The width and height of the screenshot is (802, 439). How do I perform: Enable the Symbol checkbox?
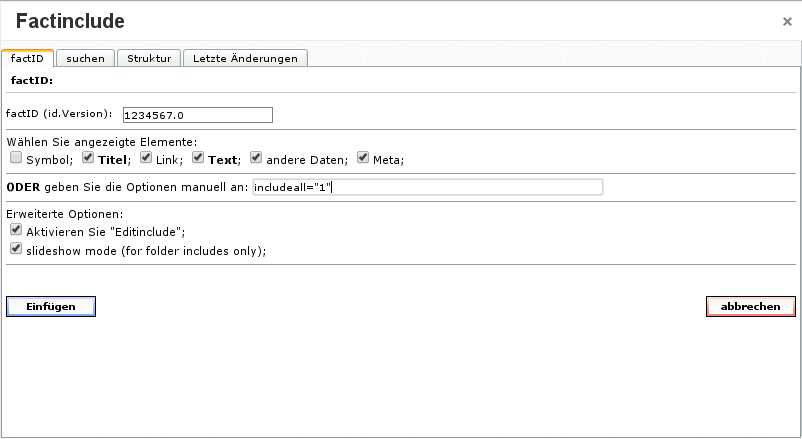coord(15,158)
